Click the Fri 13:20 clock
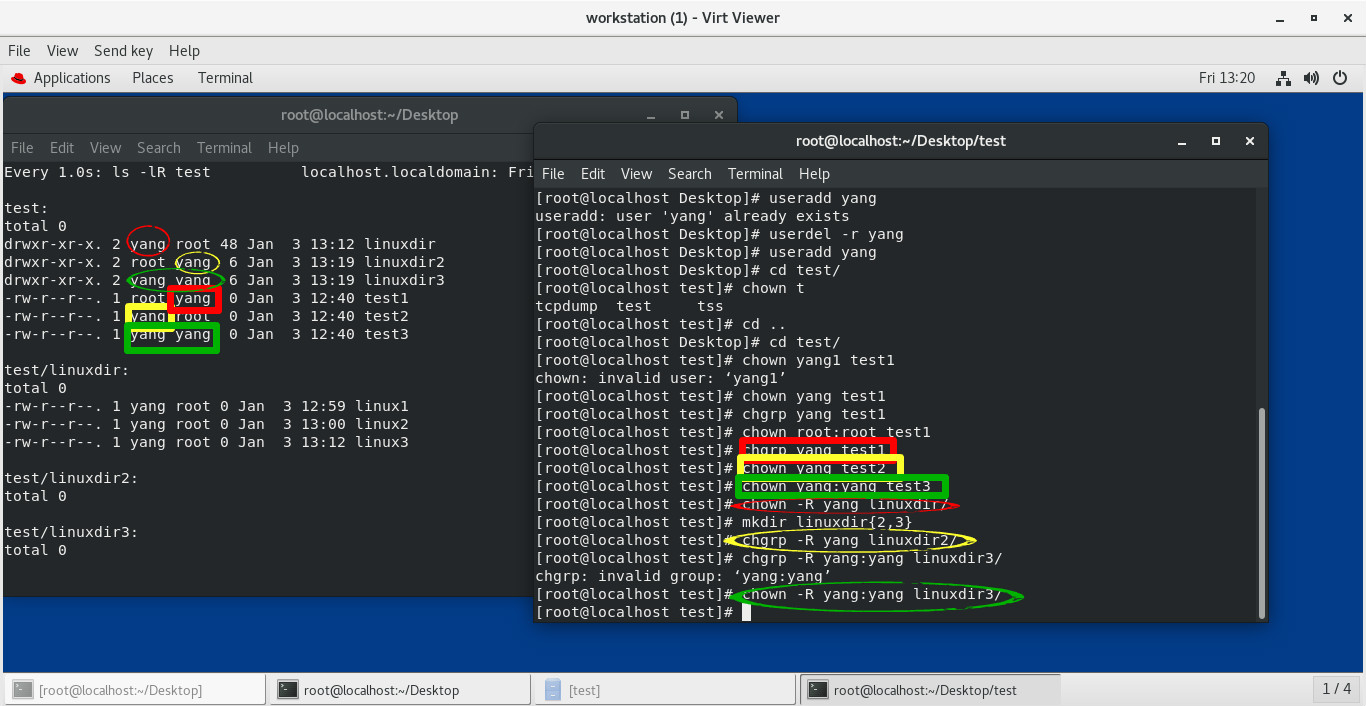The image size is (1366, 706). 1227,78
